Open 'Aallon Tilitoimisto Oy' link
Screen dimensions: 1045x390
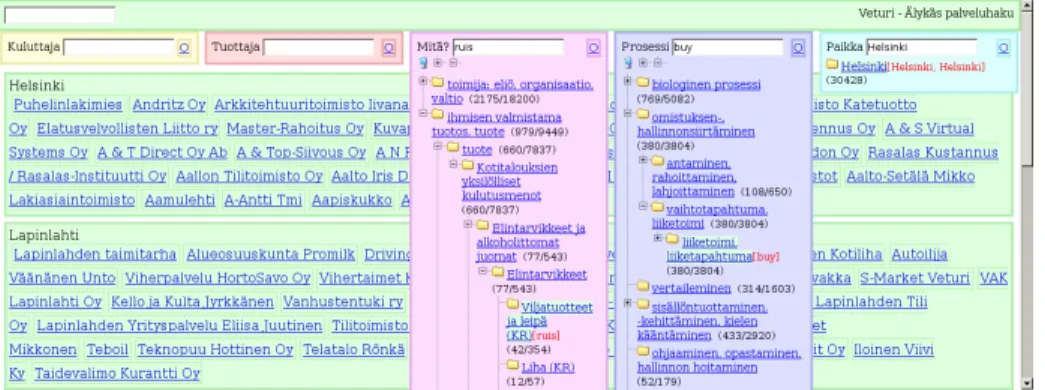point(249,176)
